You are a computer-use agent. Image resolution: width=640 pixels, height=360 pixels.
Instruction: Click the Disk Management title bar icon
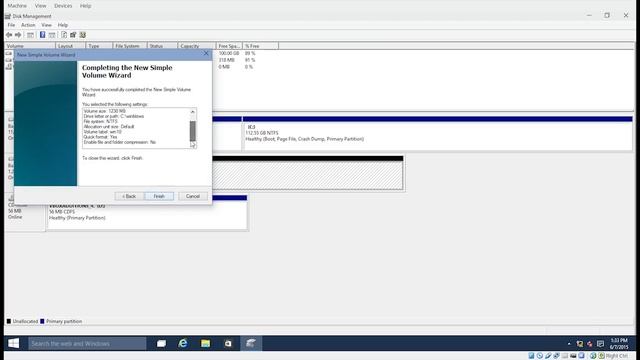8,16
